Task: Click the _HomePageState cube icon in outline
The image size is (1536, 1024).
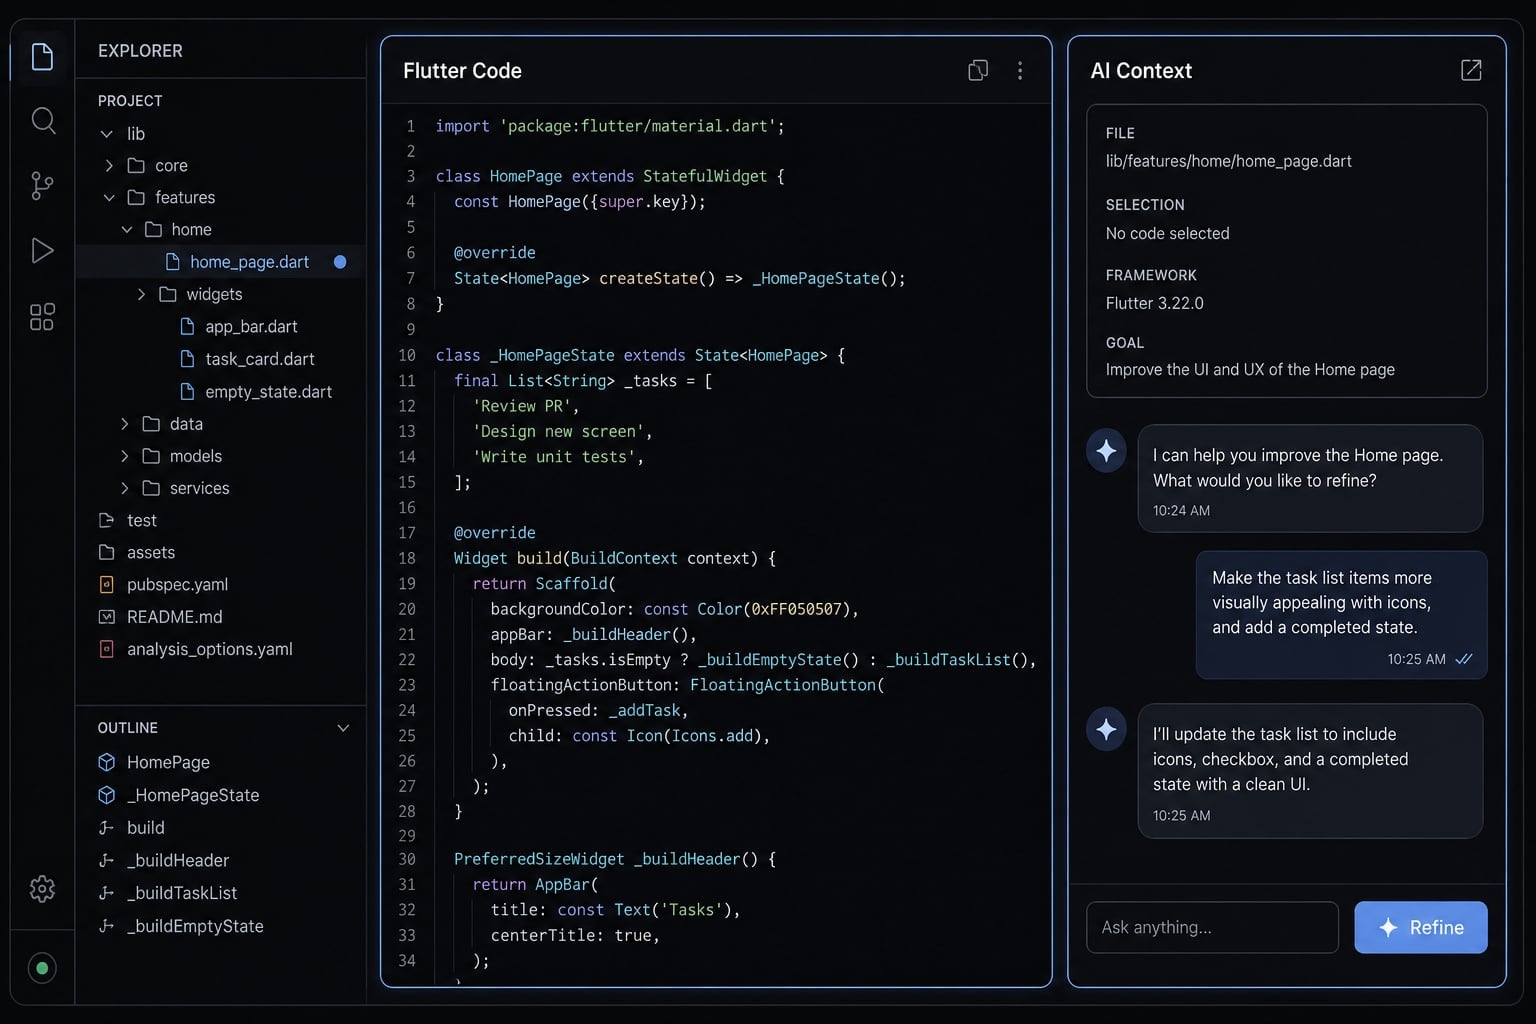Action: tap(107, 795)
